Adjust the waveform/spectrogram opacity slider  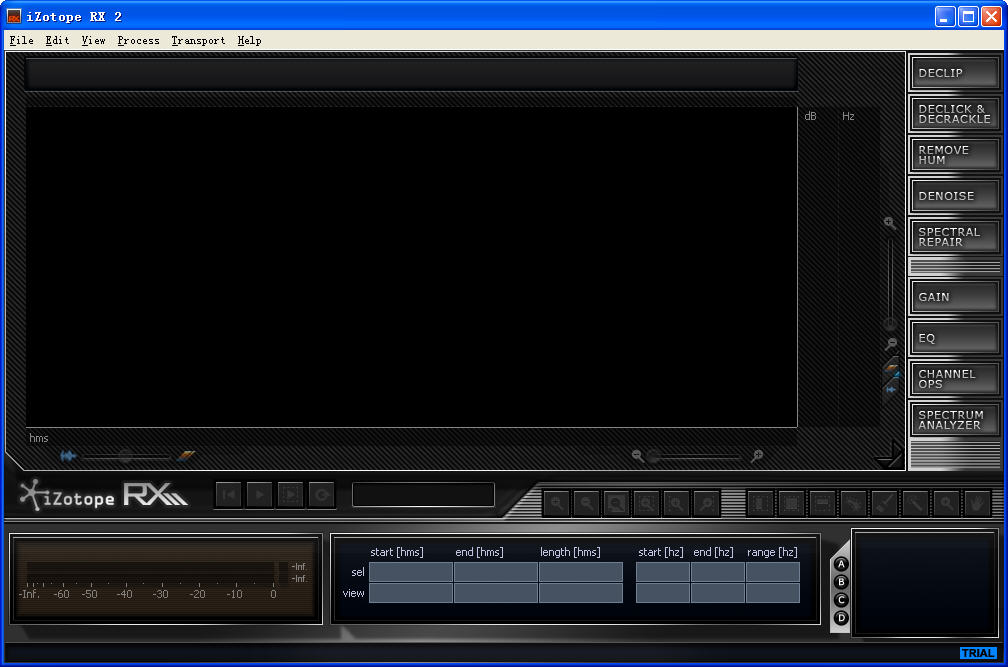[x=126, y=456]
